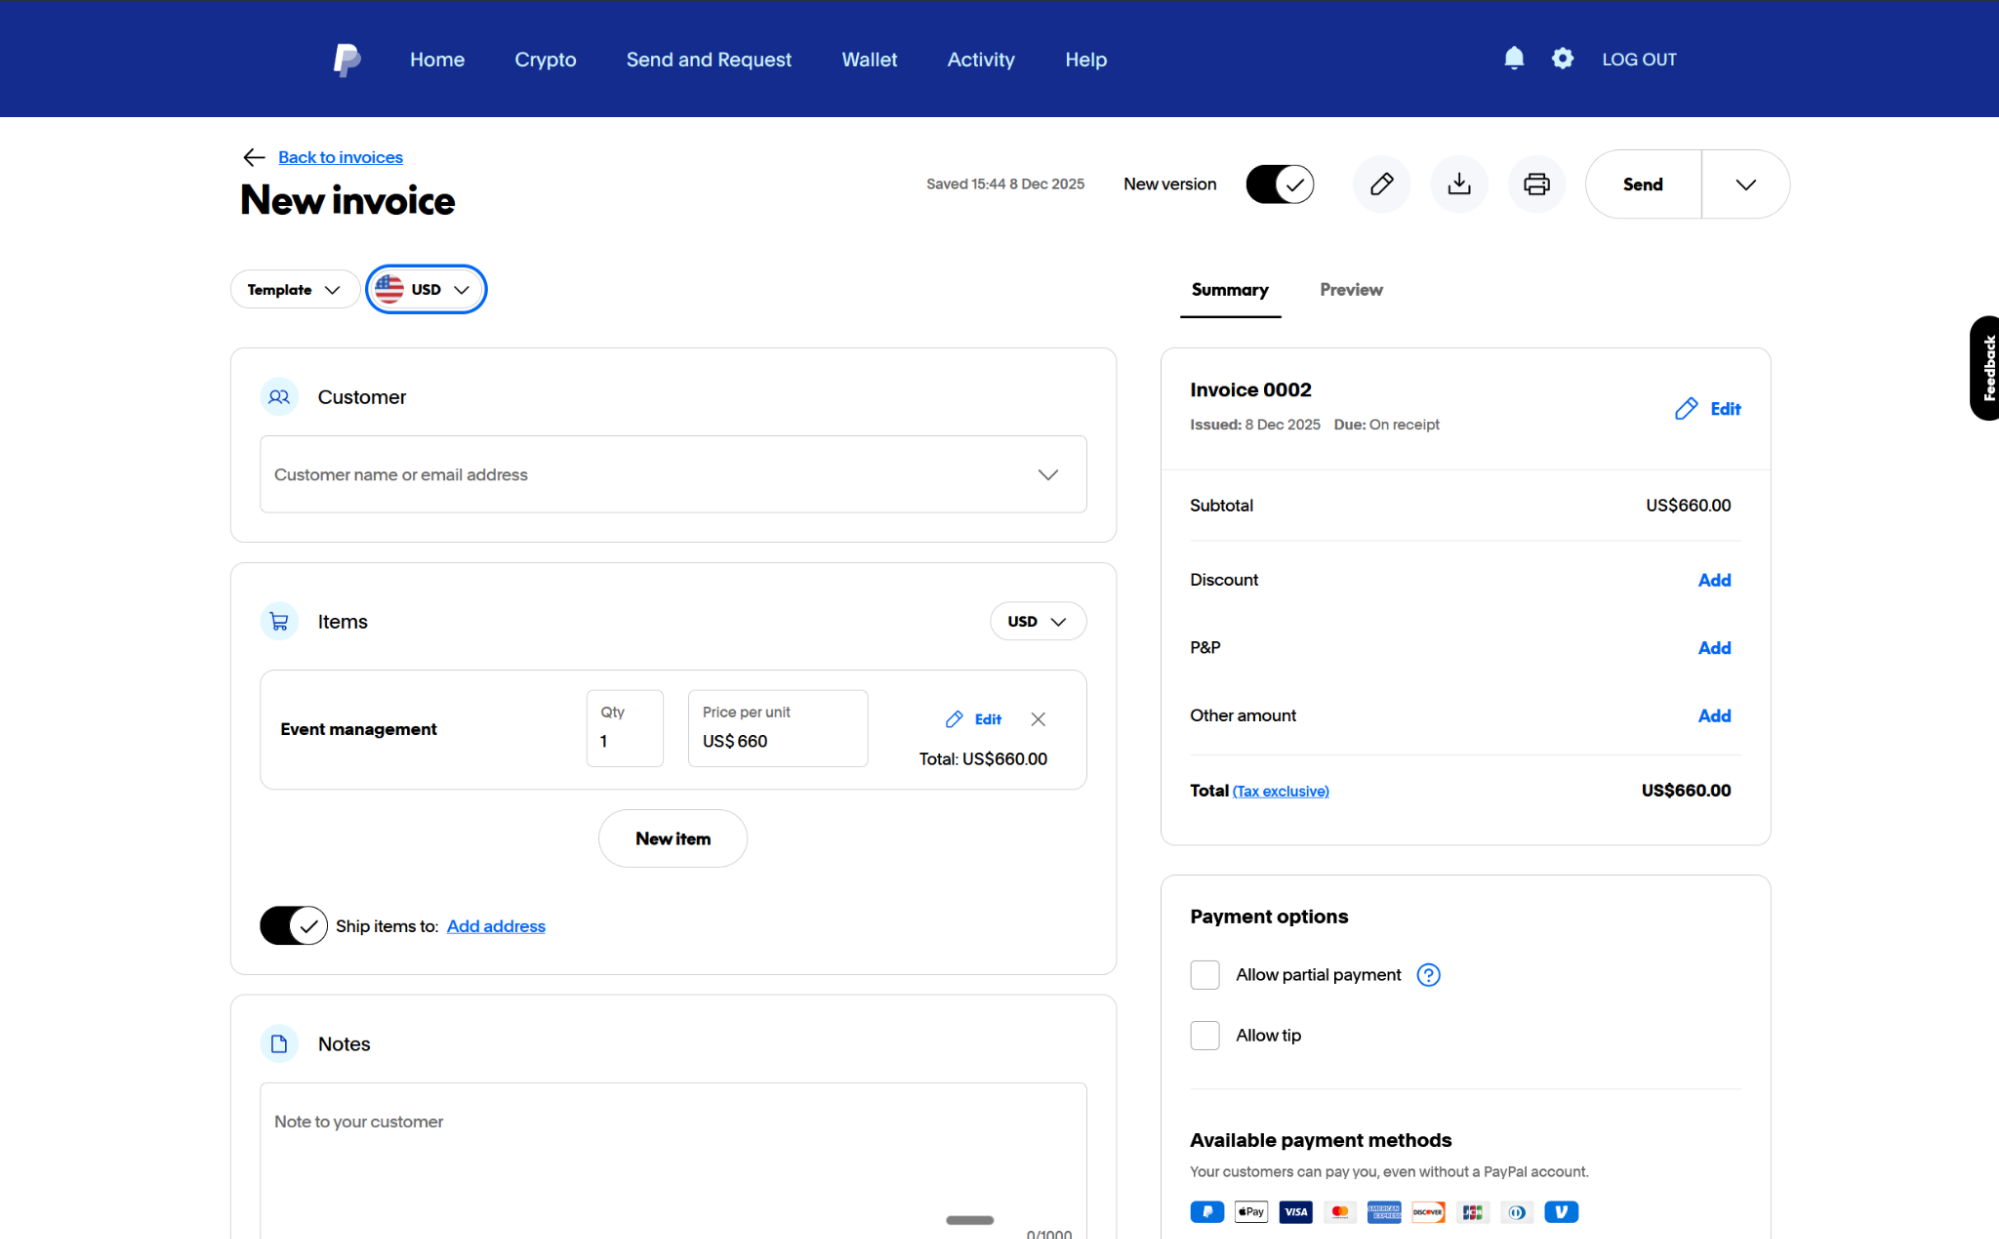This screenshot has height=1239, width=1999.
Task: Click the PayPal logo in the navigation bar
Action: pos(346,59)
